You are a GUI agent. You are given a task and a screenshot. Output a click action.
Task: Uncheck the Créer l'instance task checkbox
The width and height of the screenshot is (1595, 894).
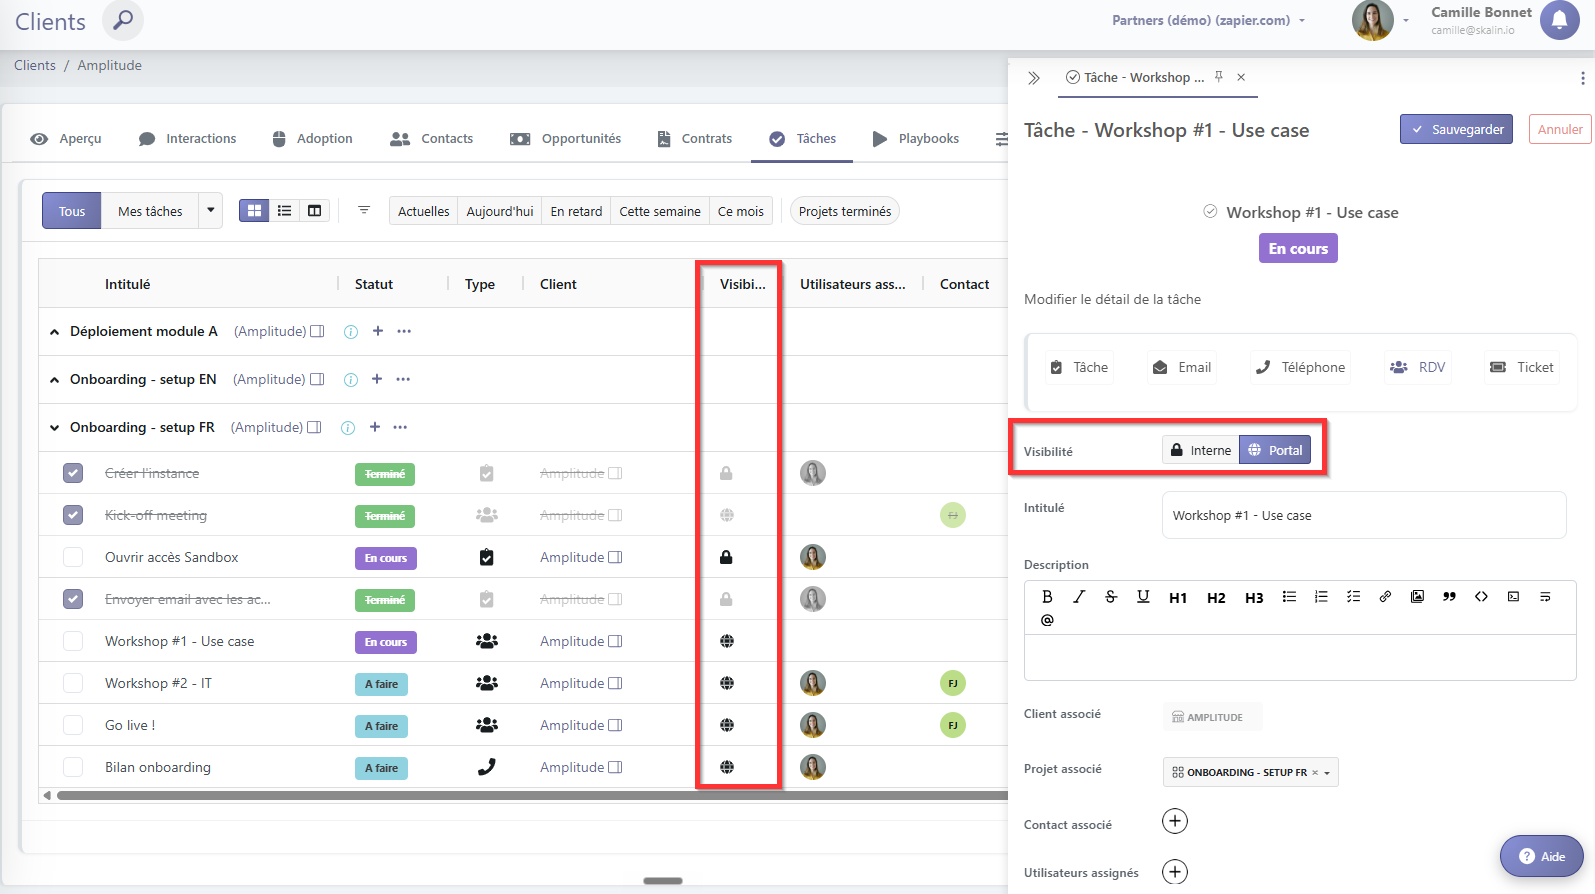(x=73, y=473)
